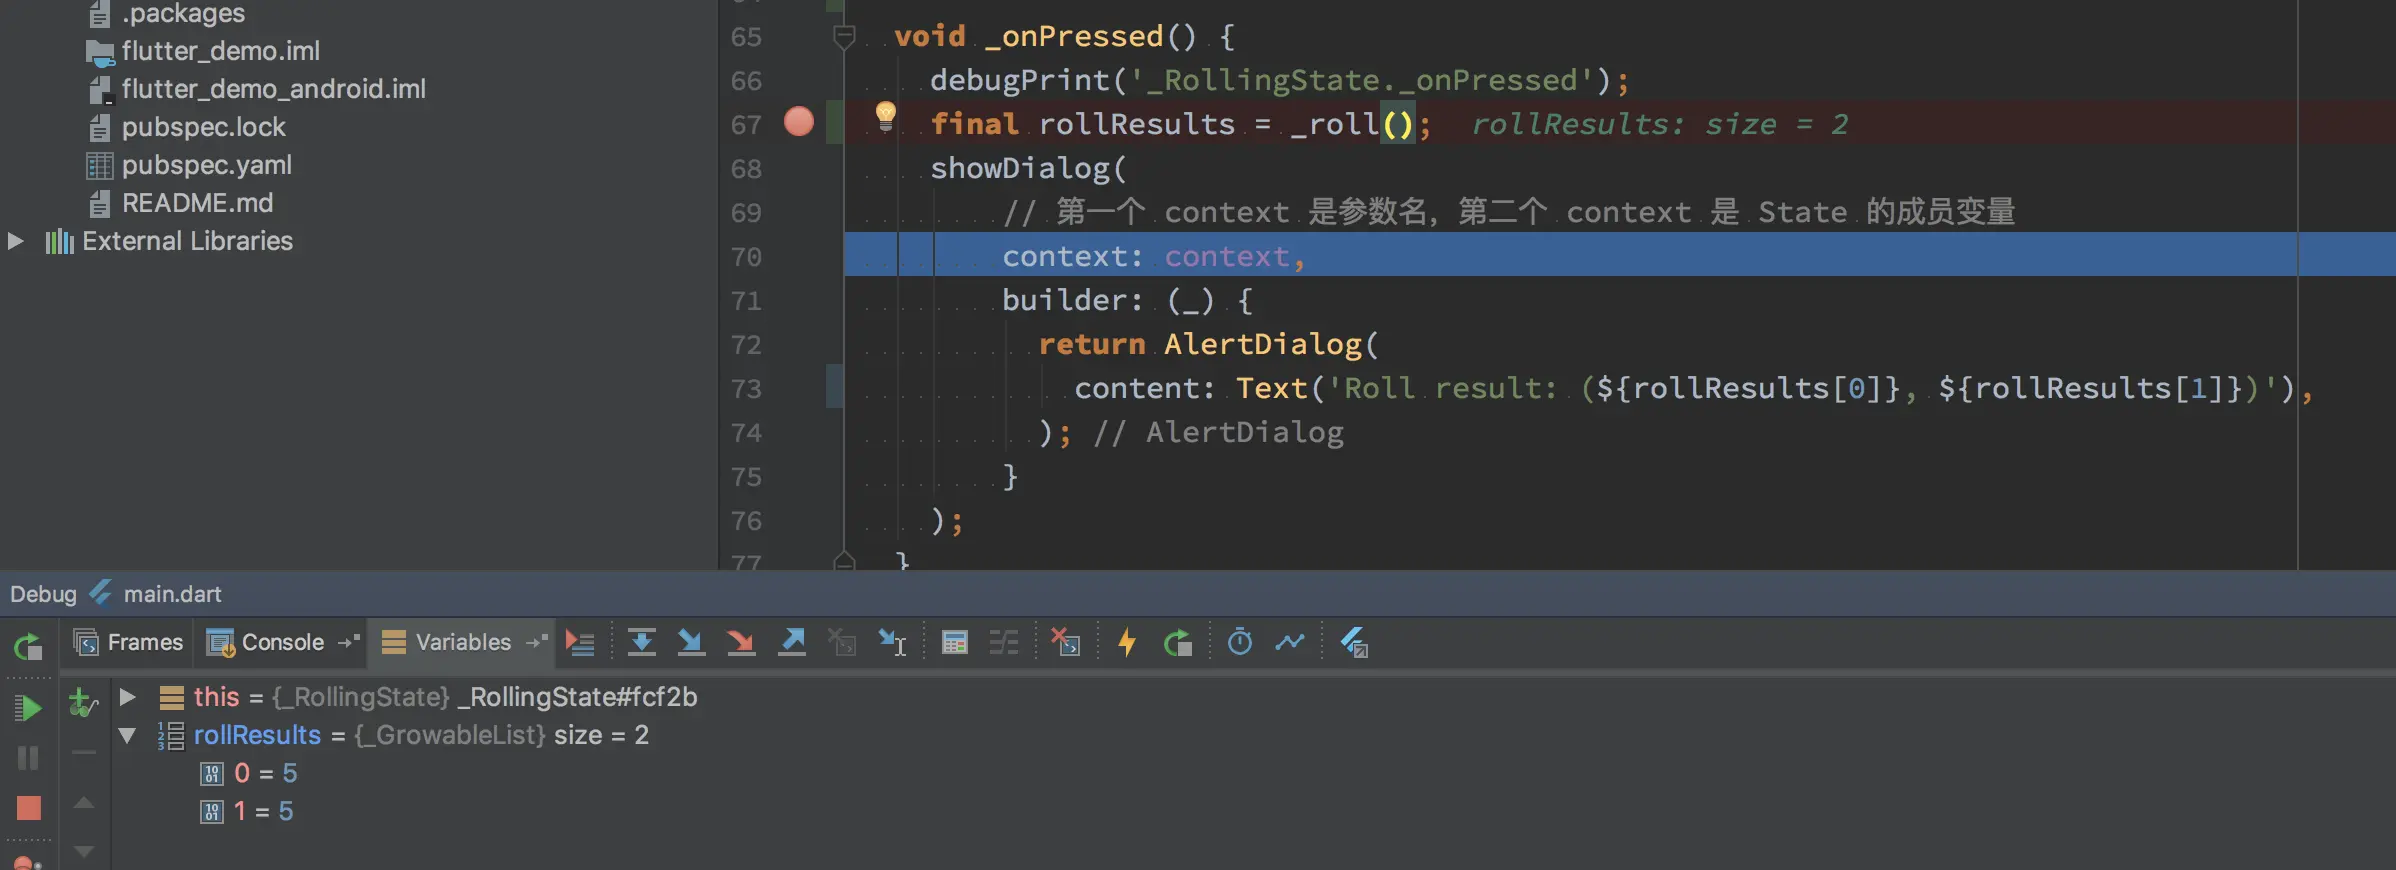Click the Trace Current Stream Chain icon

point(1003,642)
